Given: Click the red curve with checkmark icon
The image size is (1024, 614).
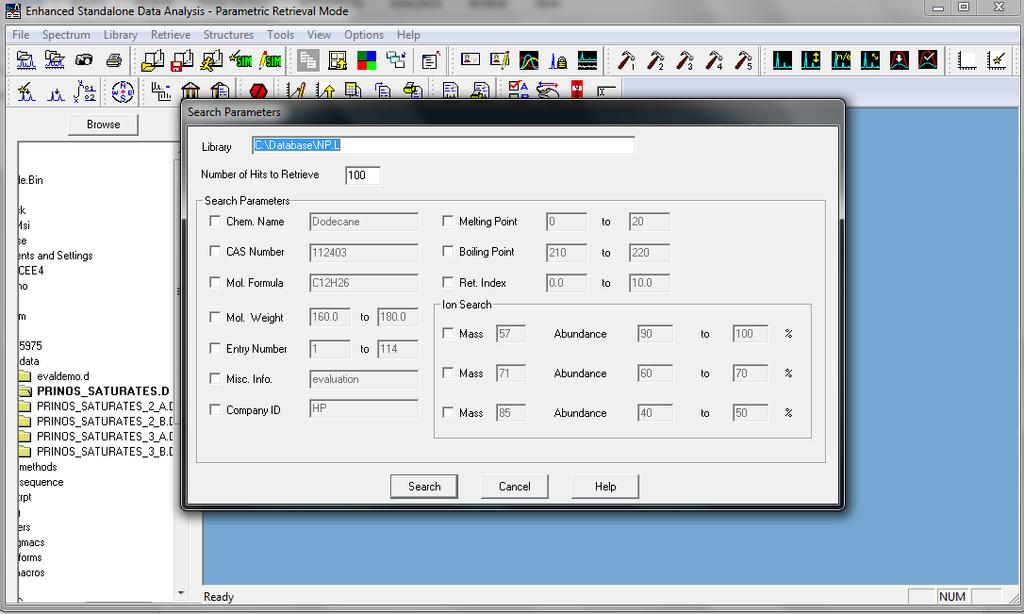Looking at the screenshot, I should pyautogui.click(x=928, y=61).
